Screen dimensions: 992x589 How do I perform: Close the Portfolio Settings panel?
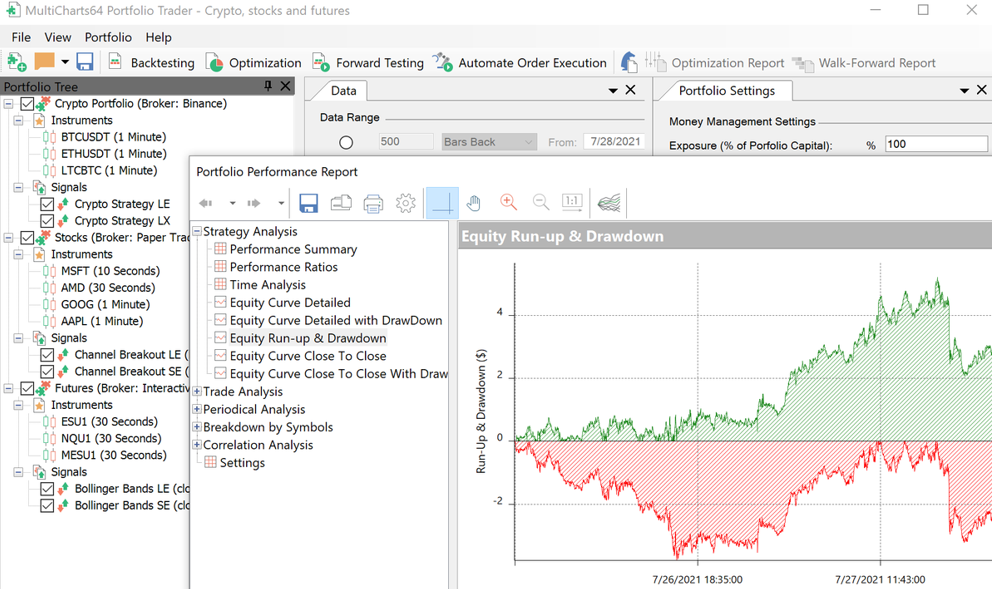981,90
